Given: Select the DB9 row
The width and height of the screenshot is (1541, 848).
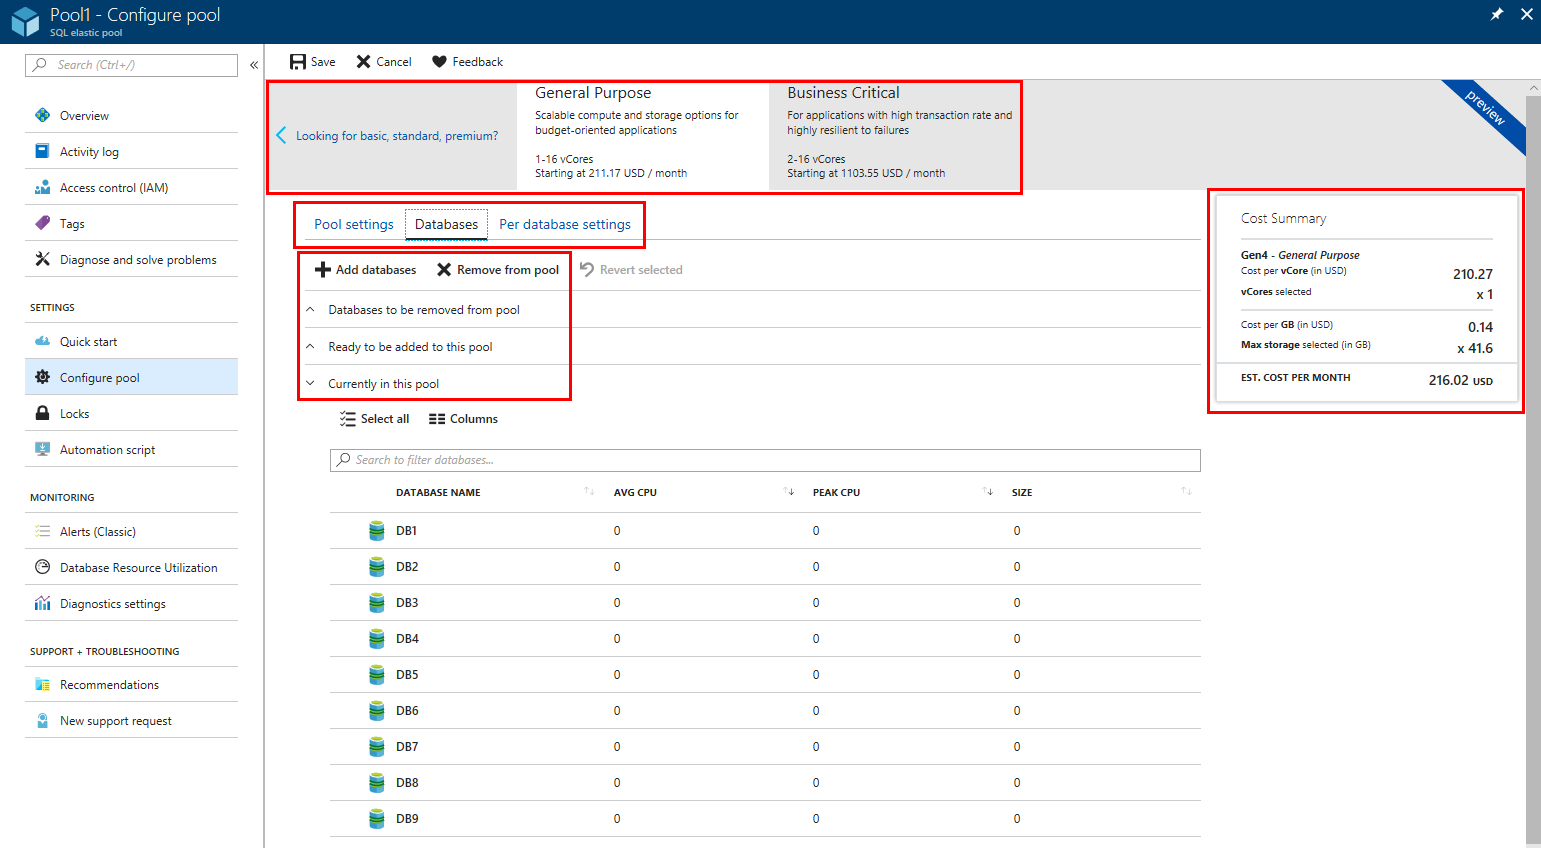Looking at the screenshot, I should point(765,819).
